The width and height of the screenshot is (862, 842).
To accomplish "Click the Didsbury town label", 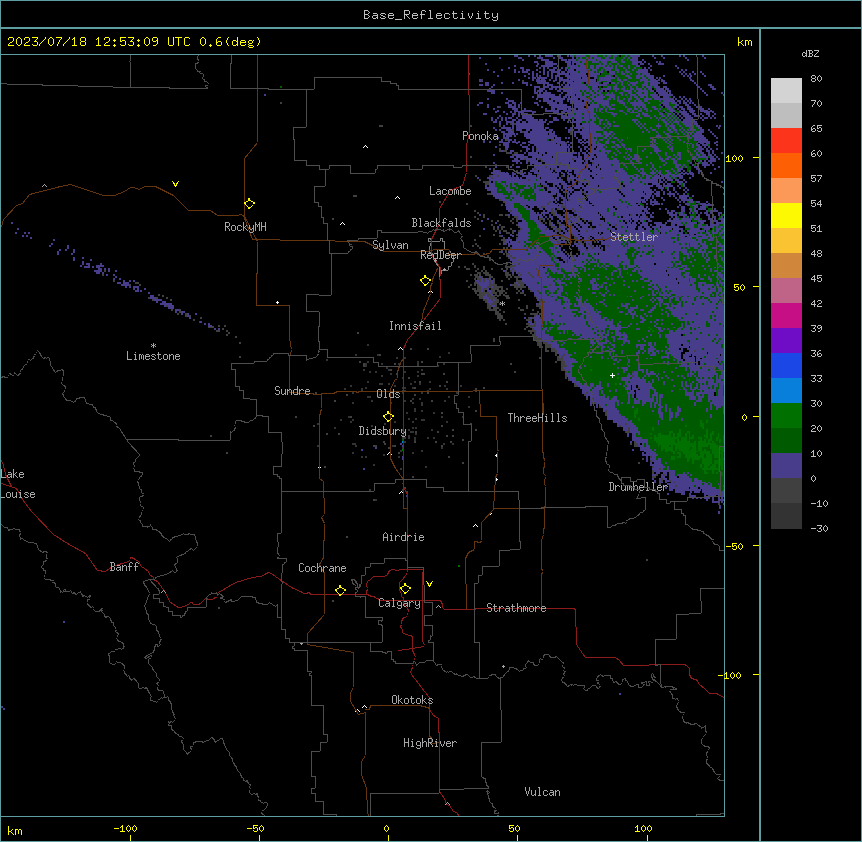I will click(x=383, y=431).
